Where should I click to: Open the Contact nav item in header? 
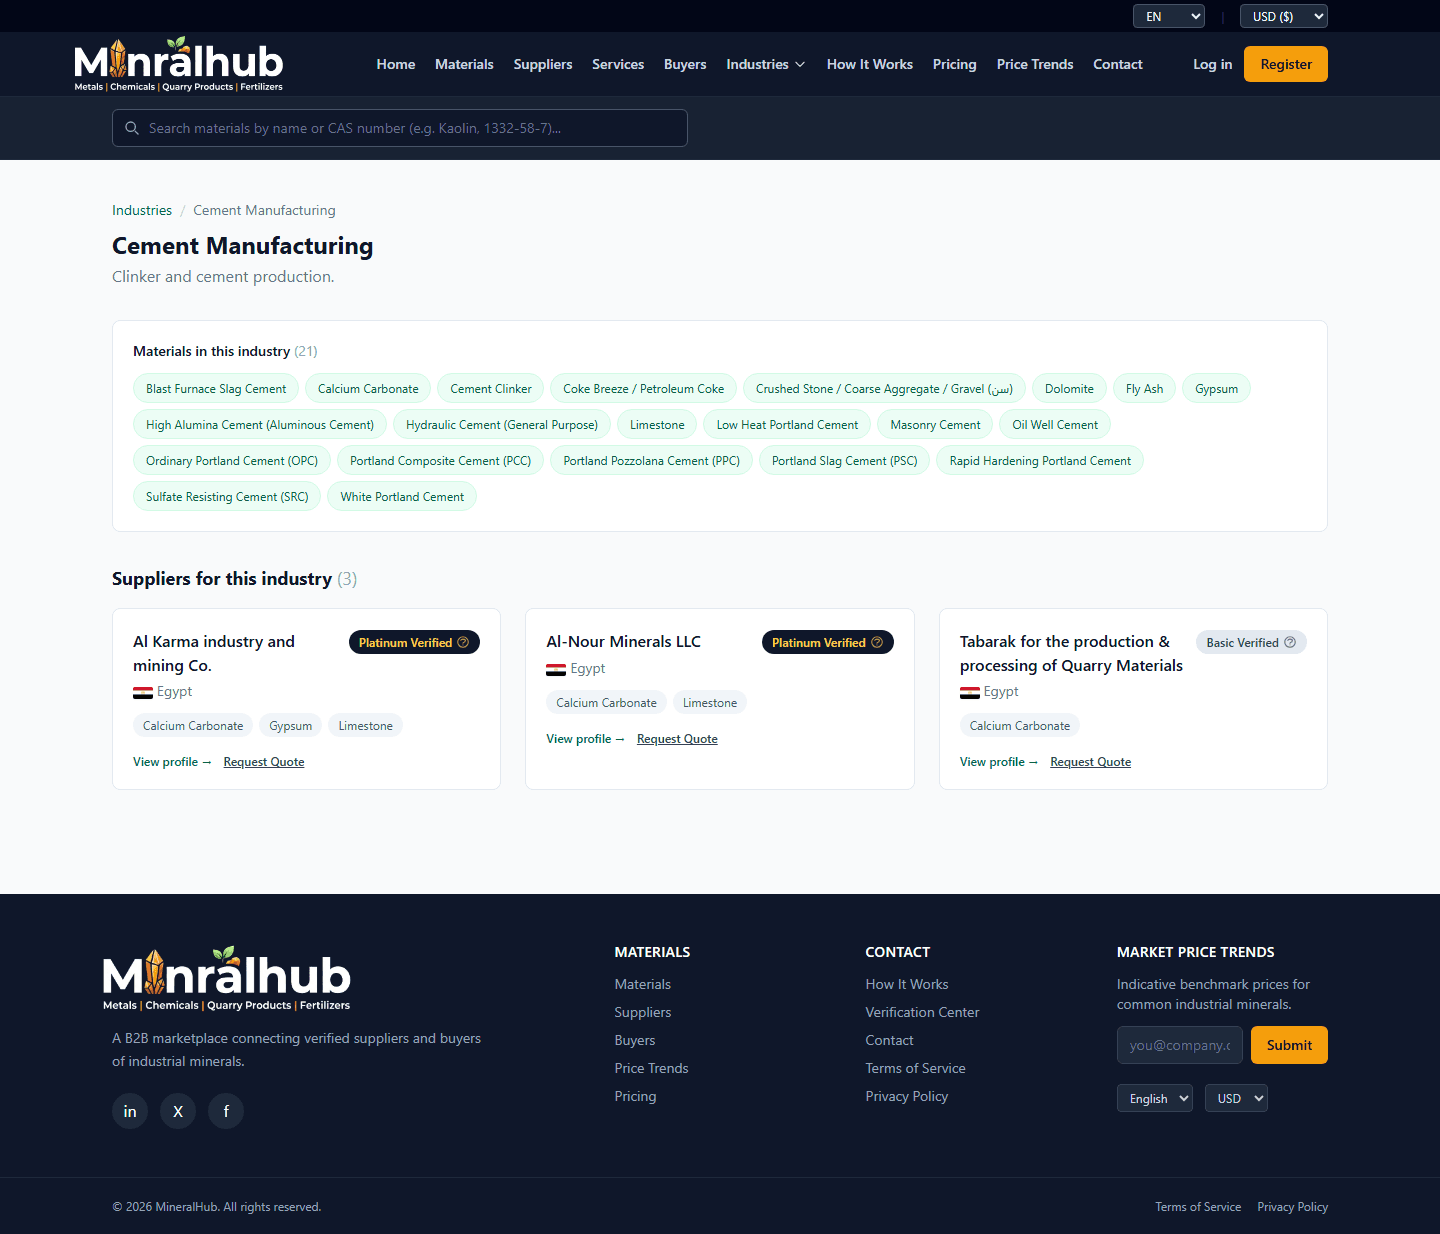pyautogui.click(x=1117, y=64)
